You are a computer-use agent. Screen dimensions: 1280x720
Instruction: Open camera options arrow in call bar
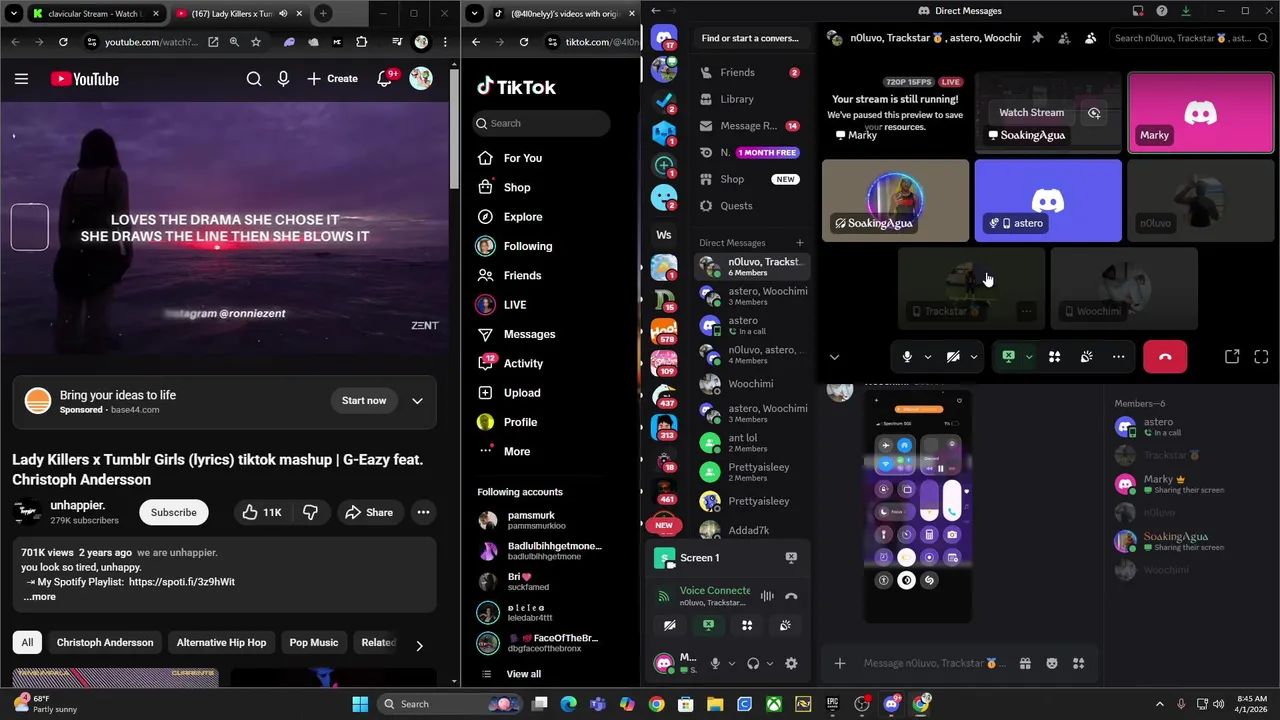(973, 357)
